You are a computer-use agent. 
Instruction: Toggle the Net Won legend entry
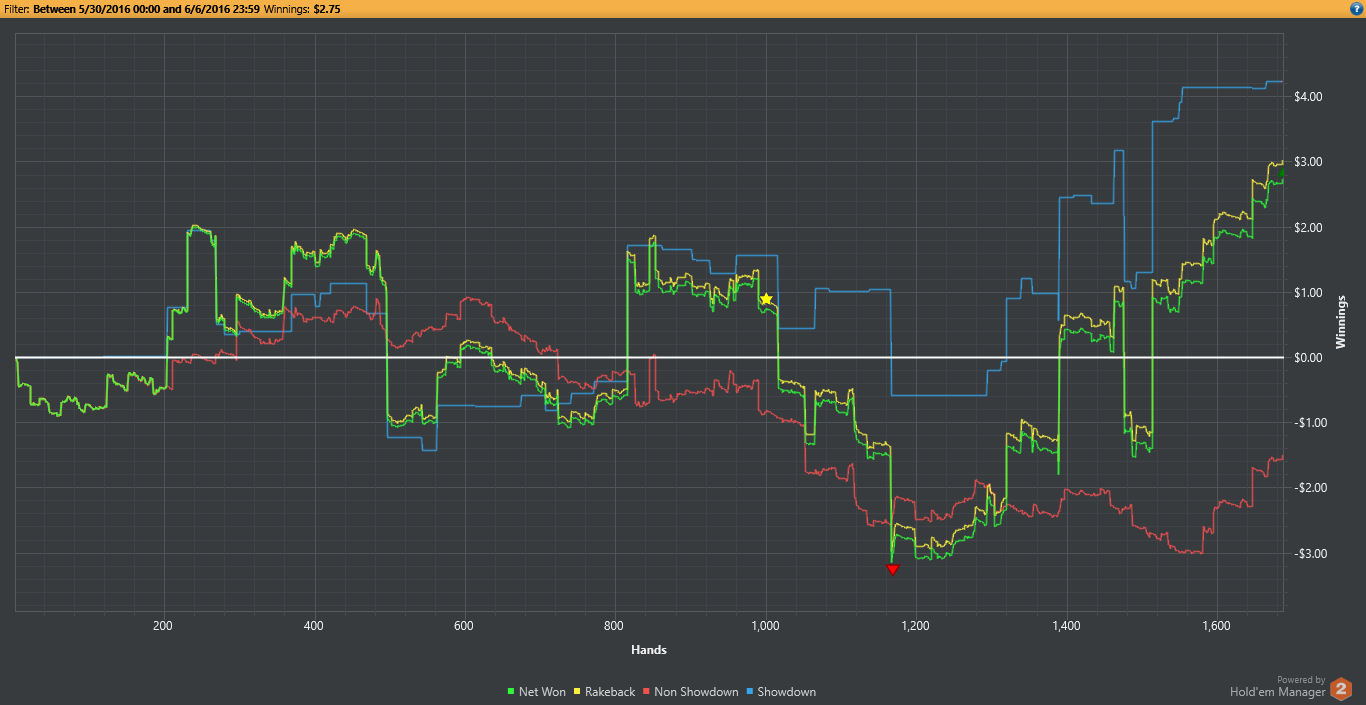pyautogui.click(x=535, y=691)
